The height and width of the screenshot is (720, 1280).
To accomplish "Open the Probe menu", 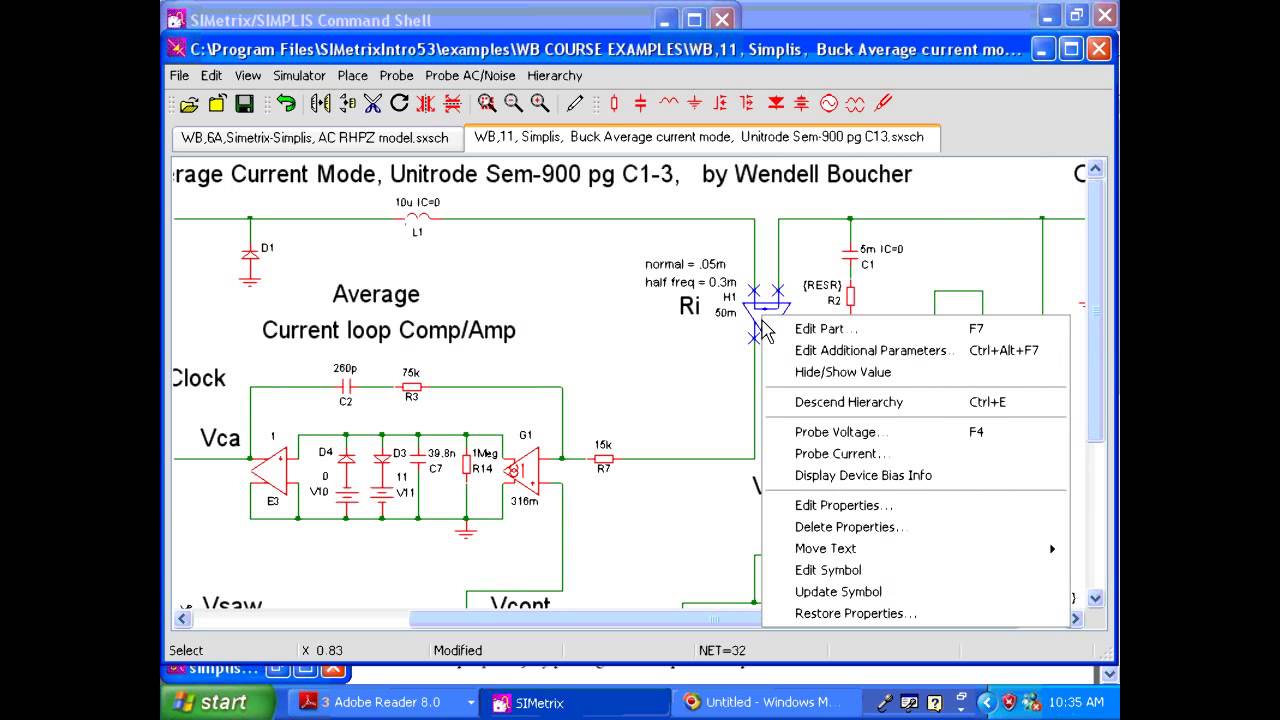I will tap(396, 75).
